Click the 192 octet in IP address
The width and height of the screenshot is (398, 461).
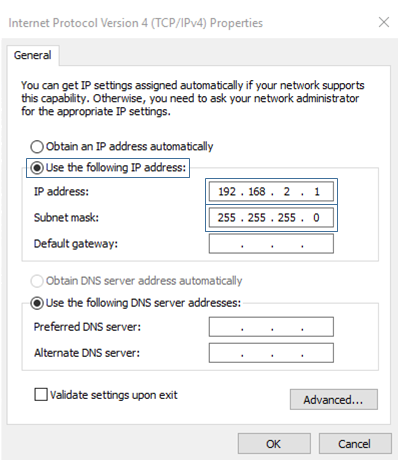click(x=227, y=192)
